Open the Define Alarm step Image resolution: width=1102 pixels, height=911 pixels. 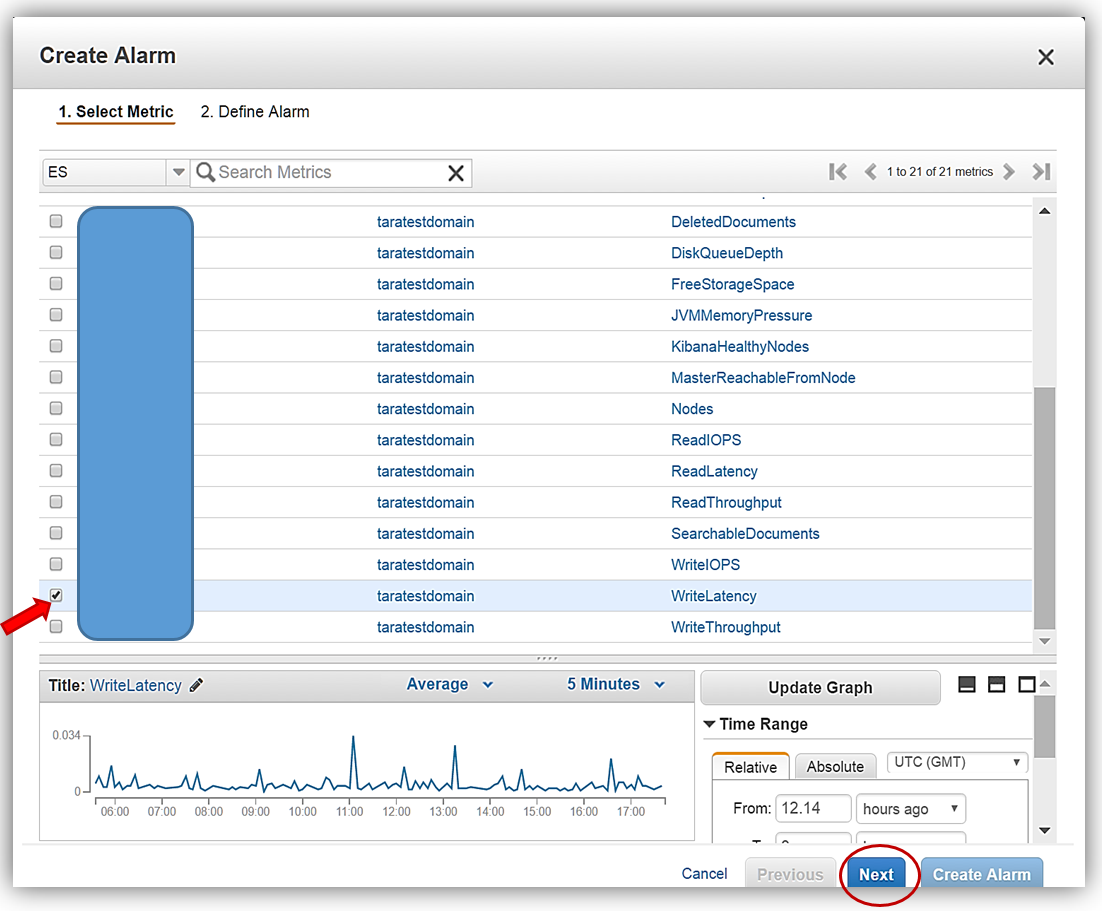tap(255, 112)
